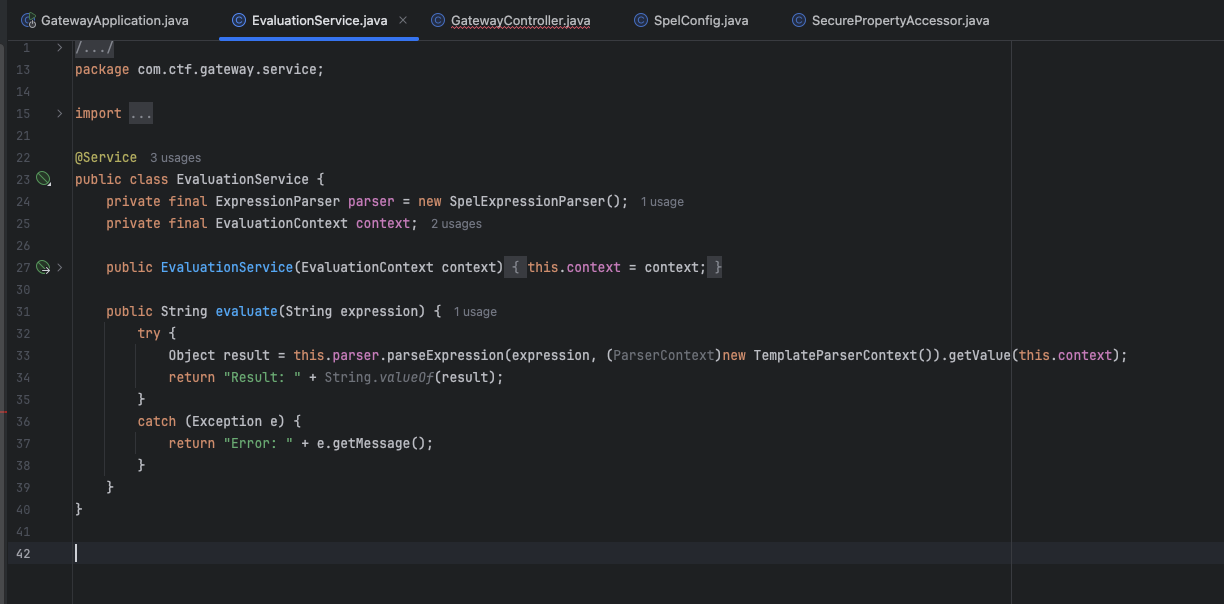
Task: Expand the folded constructor at line 27
Action: click(60, 267)
